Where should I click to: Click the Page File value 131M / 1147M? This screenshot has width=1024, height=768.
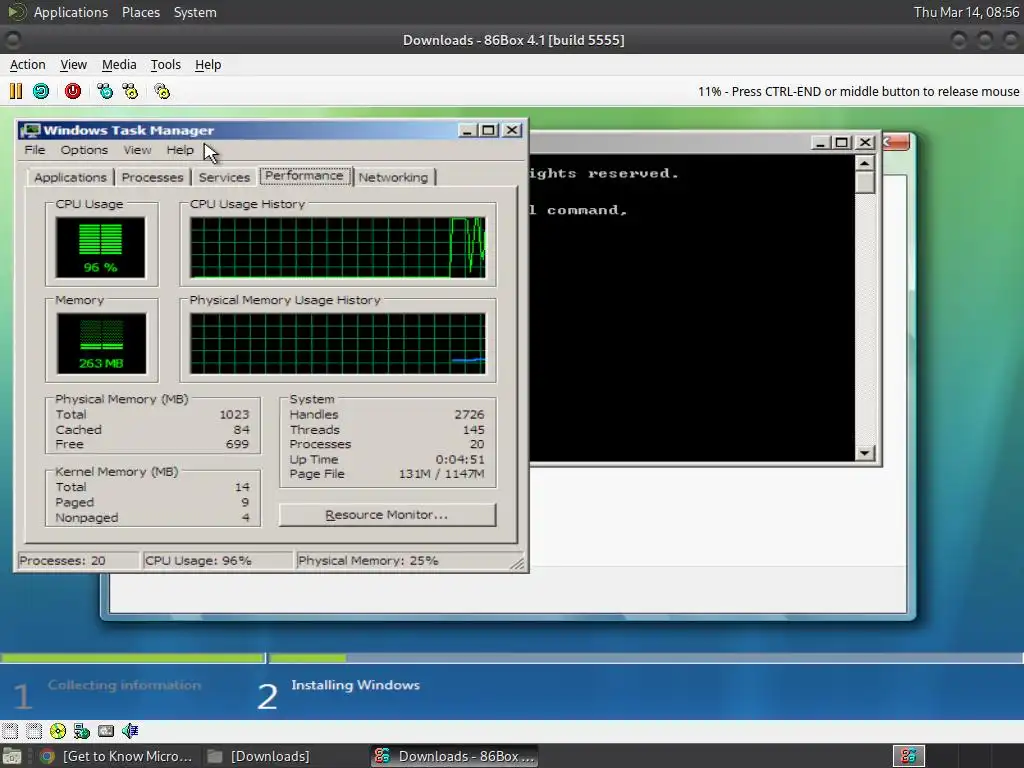point(441,474)
